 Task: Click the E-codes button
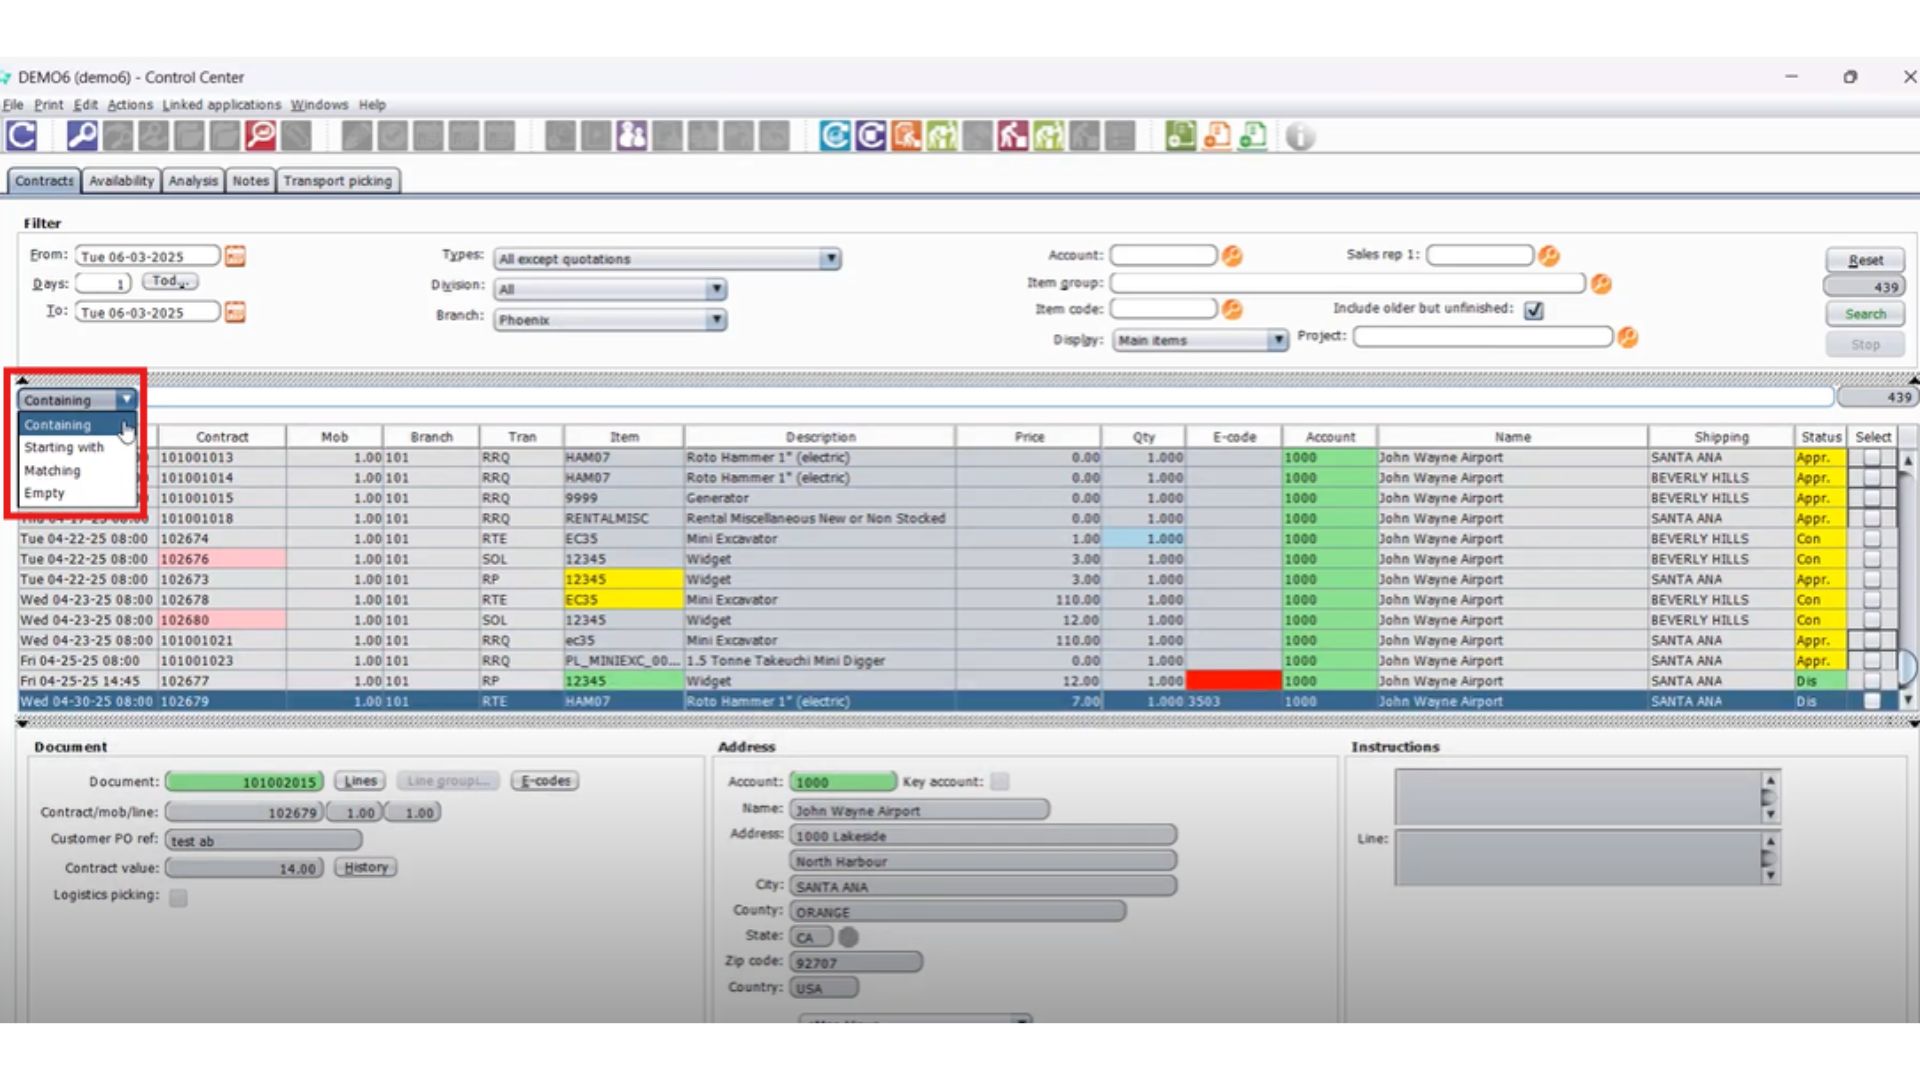tap(545, 781)
